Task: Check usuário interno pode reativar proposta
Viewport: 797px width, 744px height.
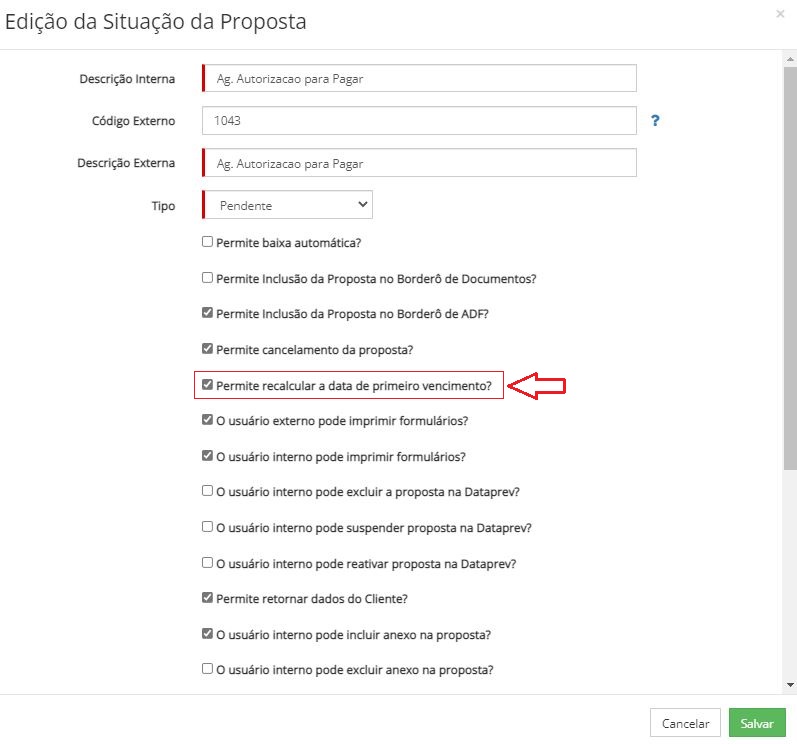Action: coord(207,563)
